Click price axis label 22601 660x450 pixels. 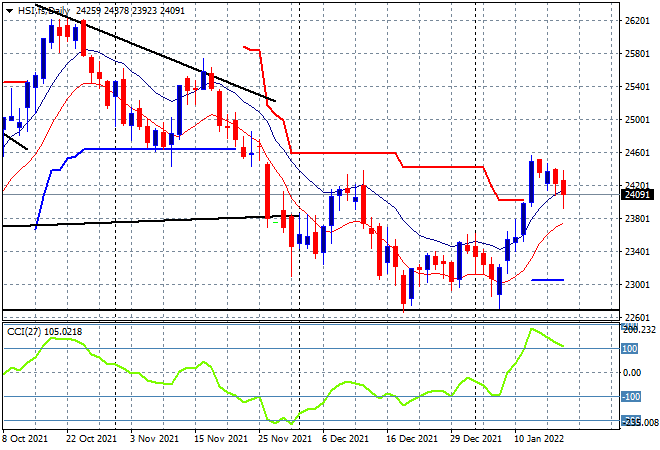point(637,318)
